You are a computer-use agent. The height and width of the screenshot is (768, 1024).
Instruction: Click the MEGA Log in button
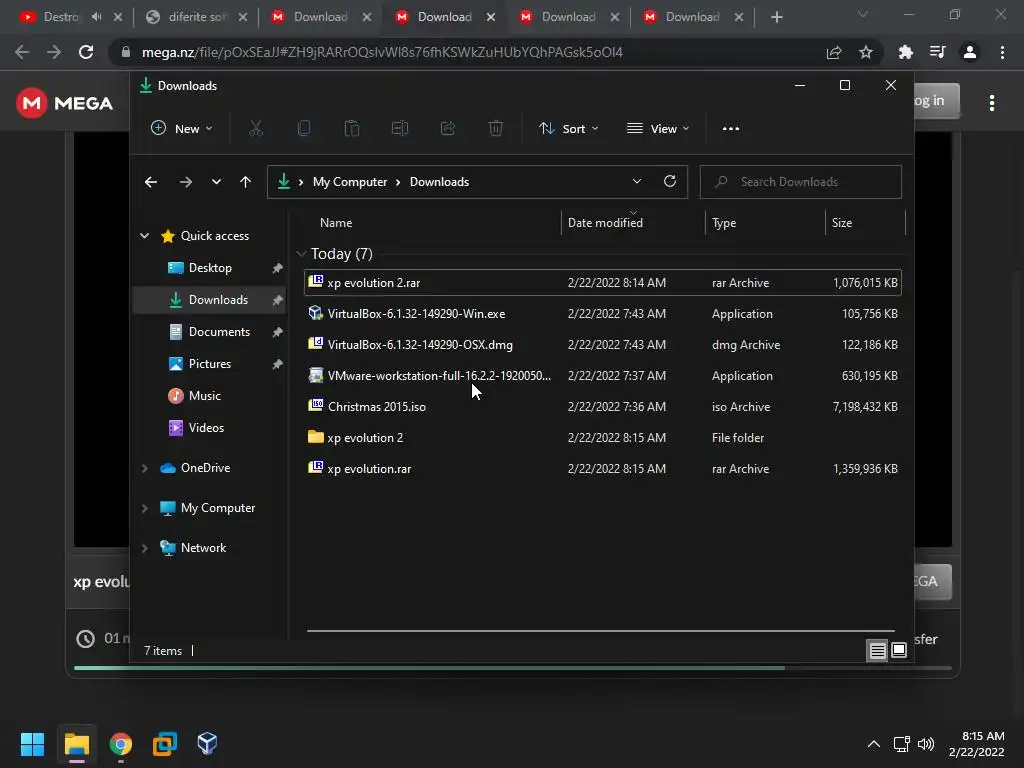click(937, 101)
